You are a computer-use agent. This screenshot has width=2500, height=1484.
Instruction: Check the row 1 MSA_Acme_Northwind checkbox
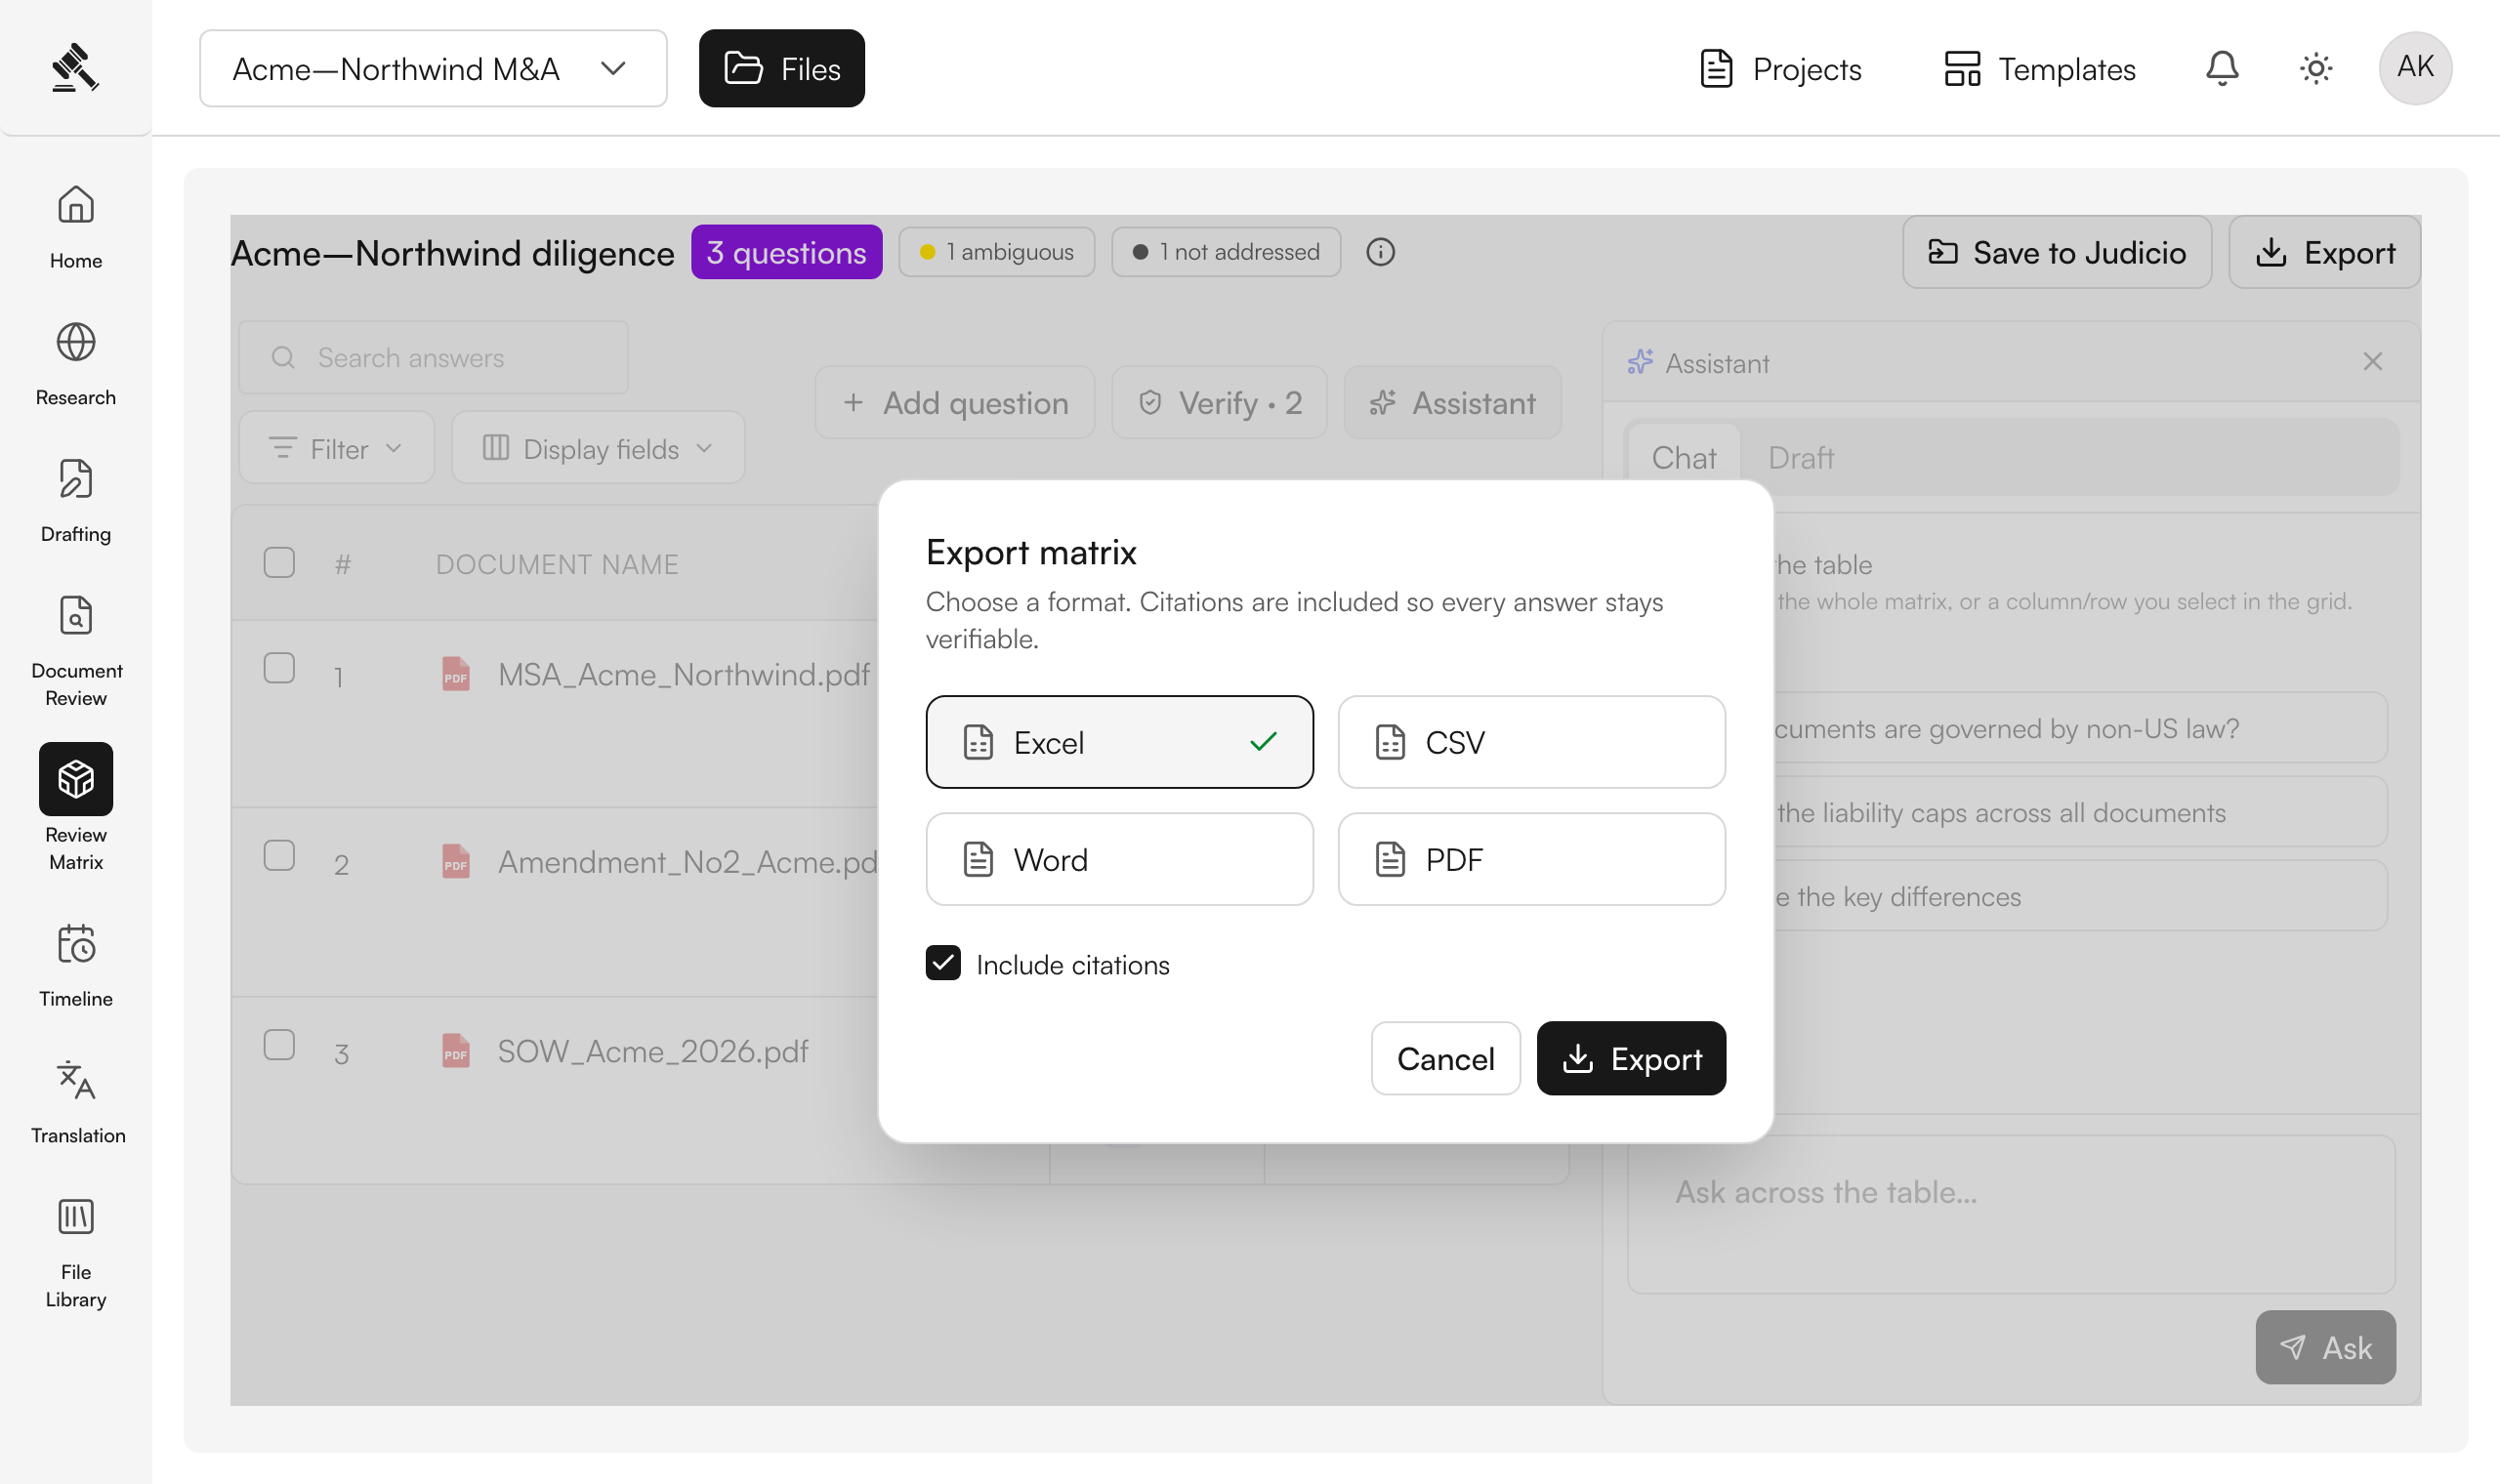click(279, 667)
